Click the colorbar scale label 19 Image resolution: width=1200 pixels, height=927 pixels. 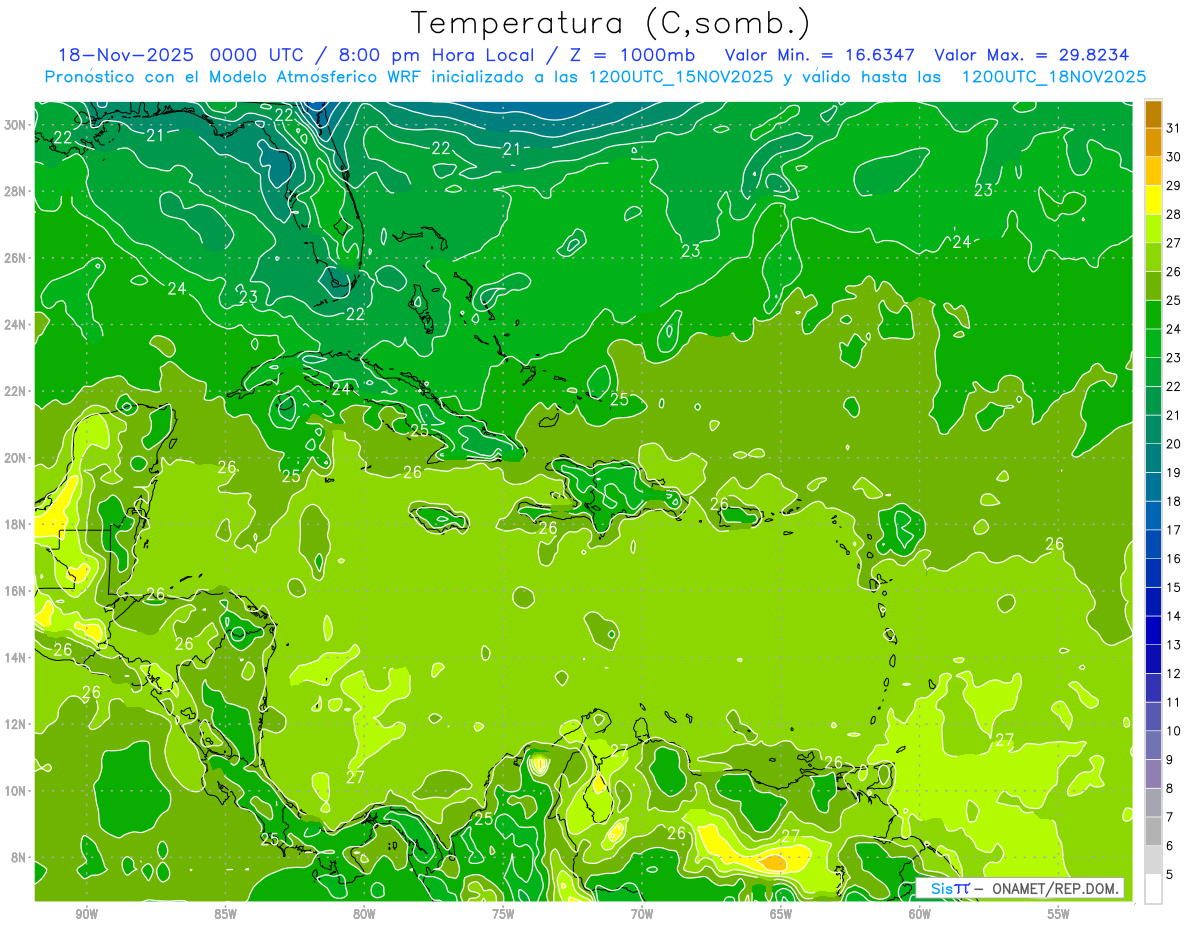[x=1174, y=472]
